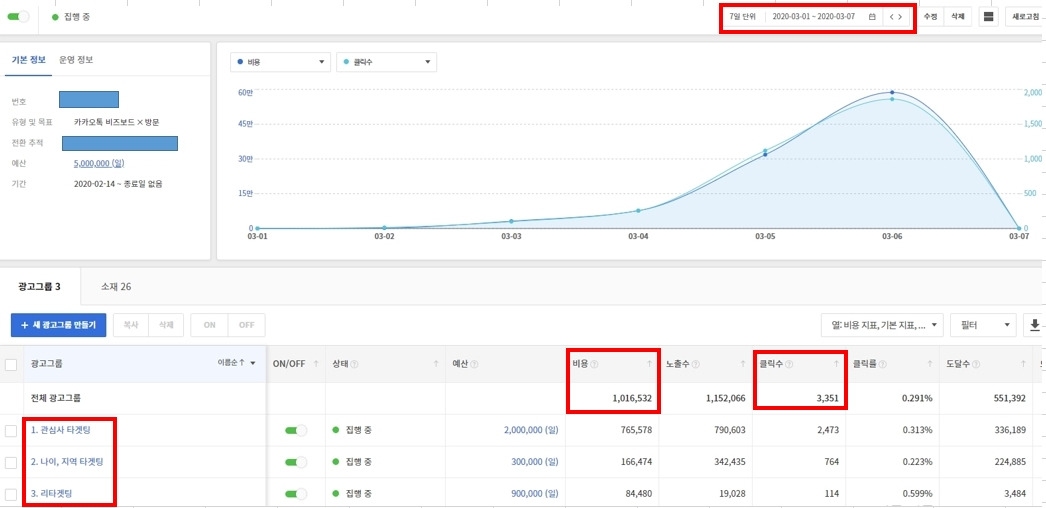Download the table with the download icon
This screenshot has height=508, width=1046.
[x=1034, y=325]
